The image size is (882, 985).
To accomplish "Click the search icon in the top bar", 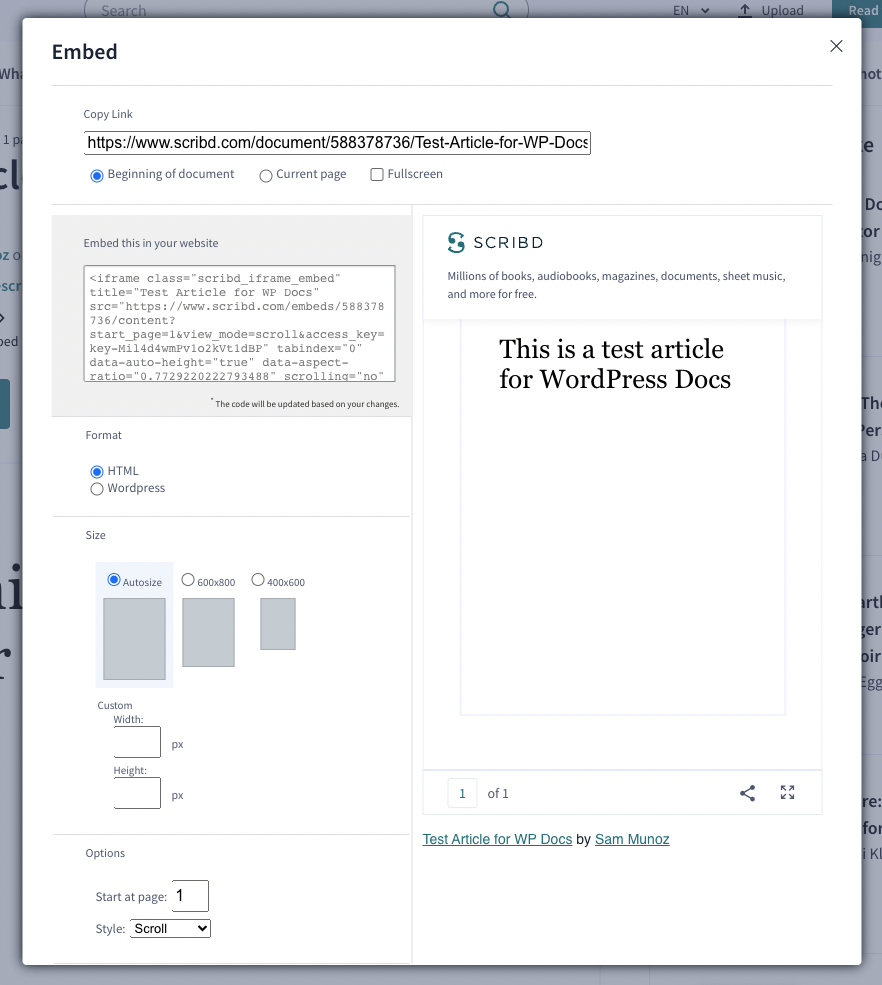I will click(499, 9).
